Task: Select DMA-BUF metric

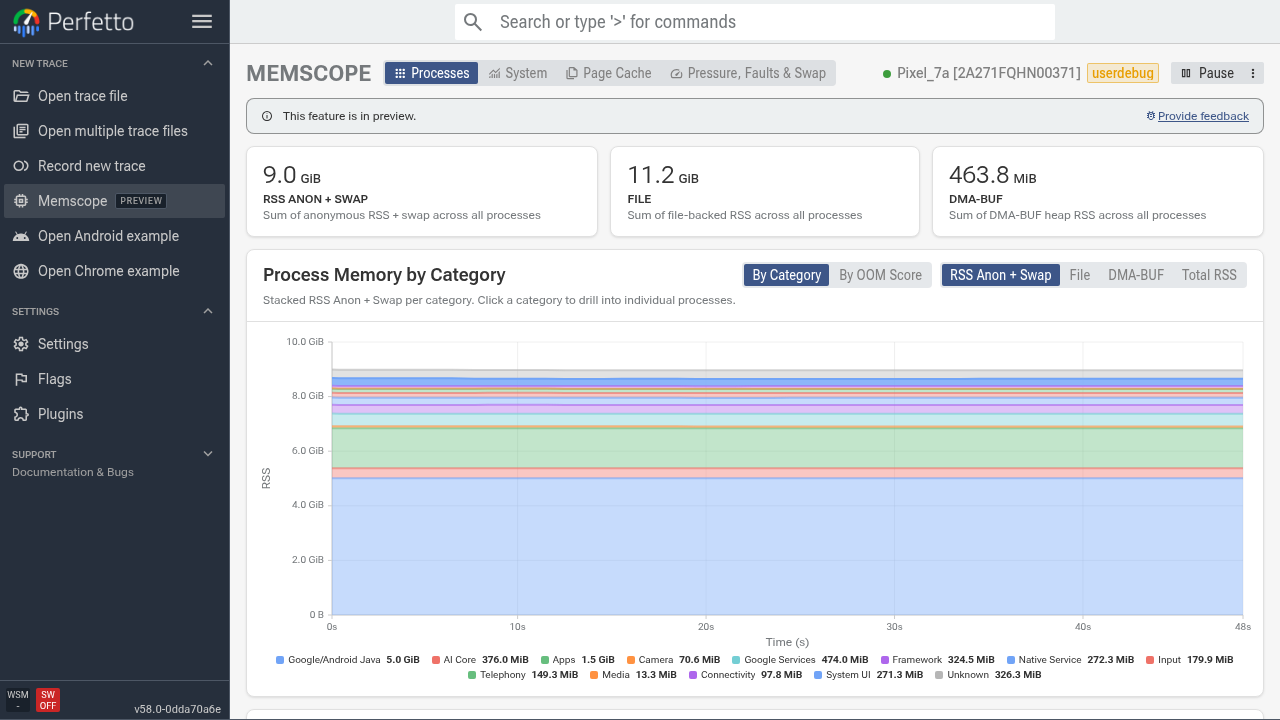Action: pyautogui.click(x=1136, y=275)
